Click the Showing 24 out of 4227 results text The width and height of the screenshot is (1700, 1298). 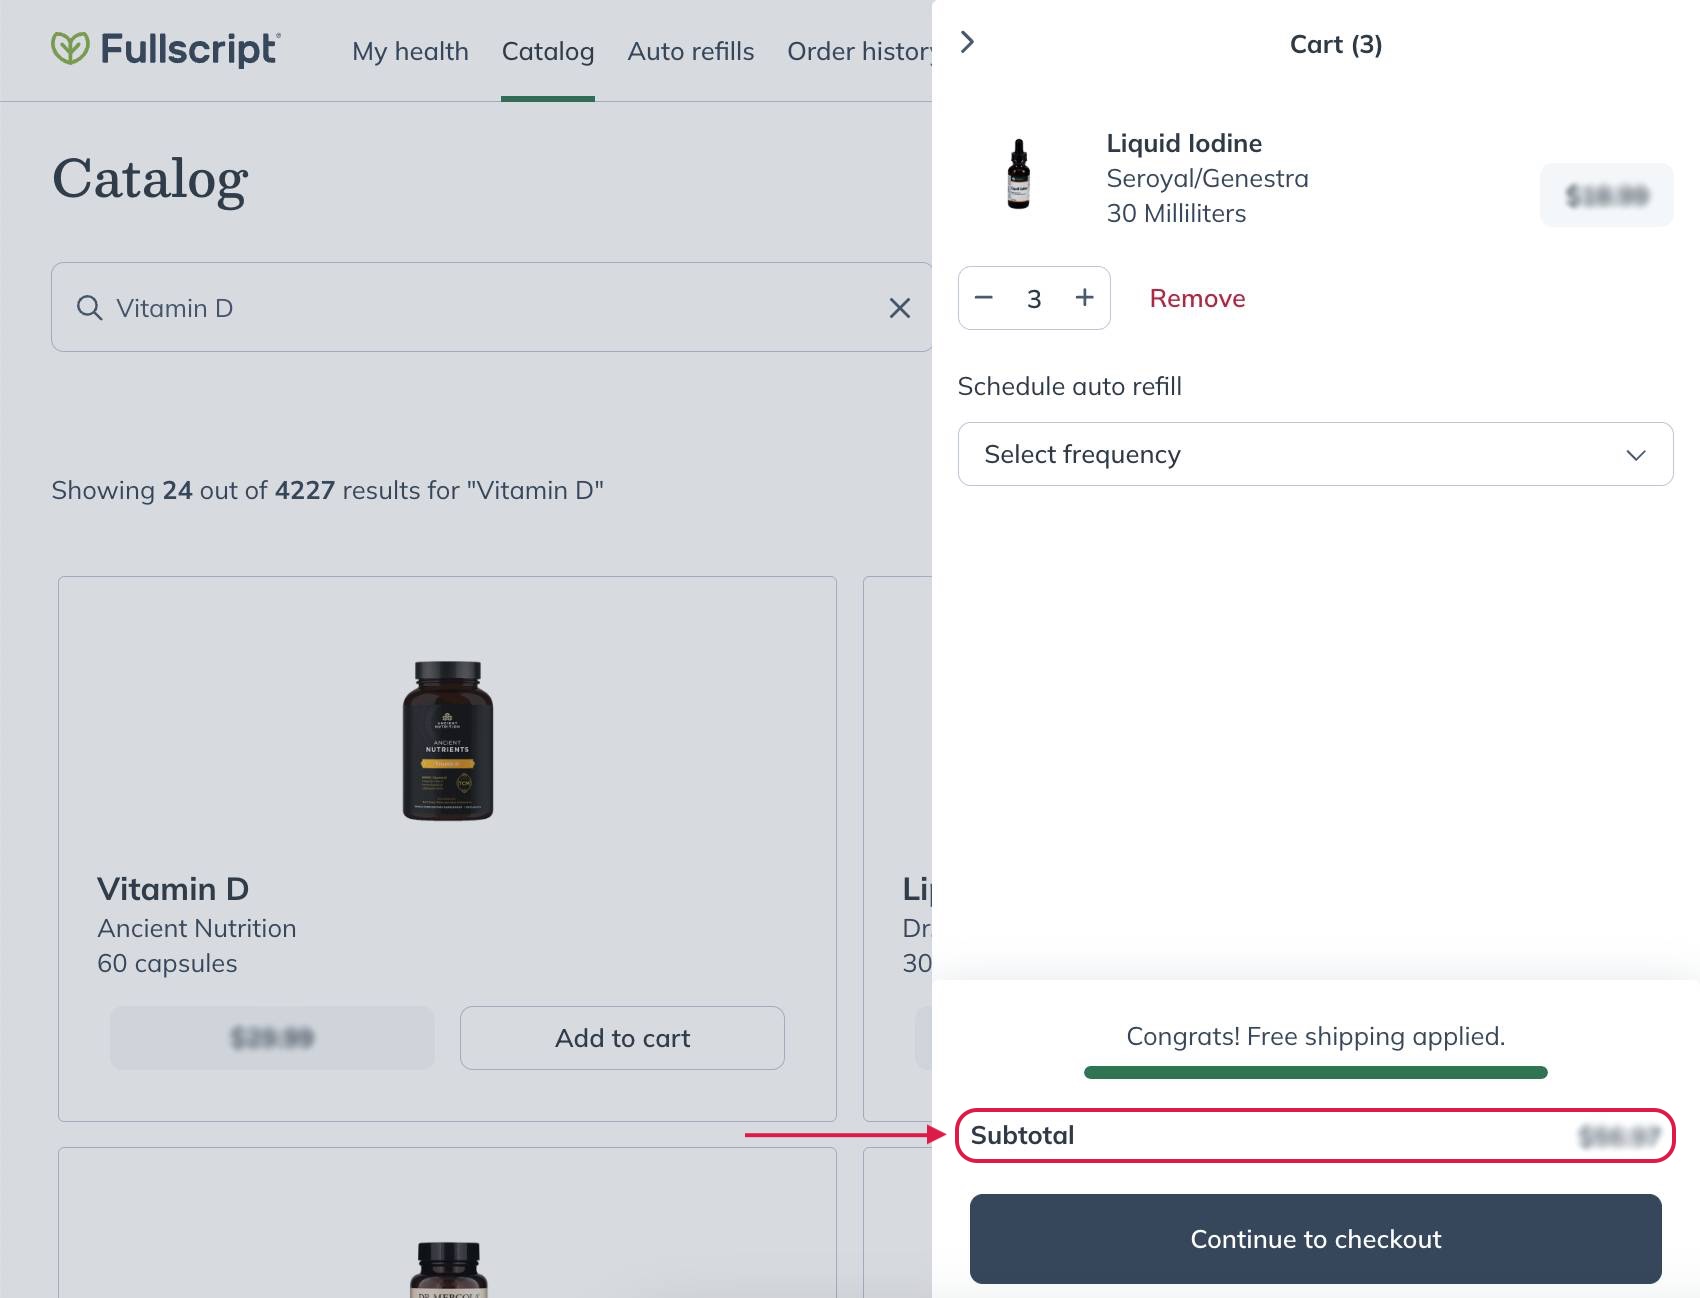[x=327, y=490]
